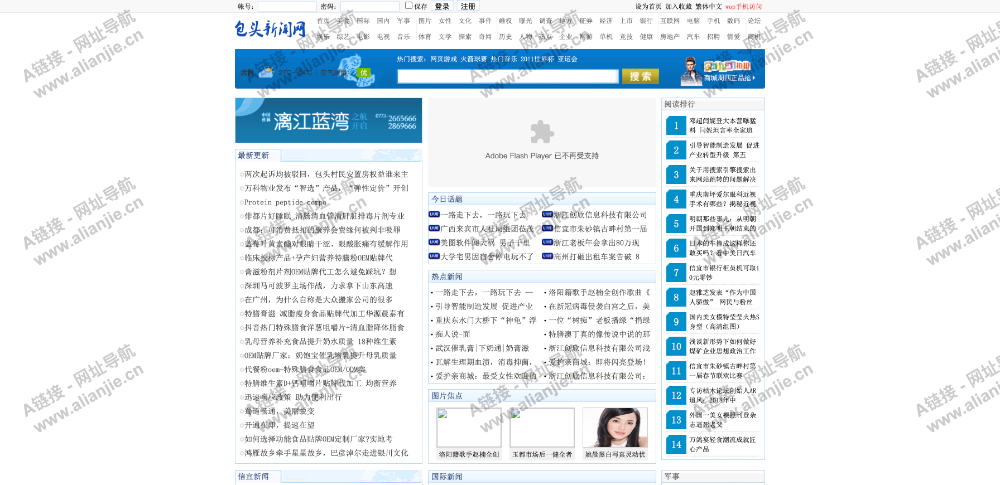The height and width of the screenshot is (485, 1000).
Task: Click the broken image icon above 洛阳籍歌手
Action: tap(441, 414)
